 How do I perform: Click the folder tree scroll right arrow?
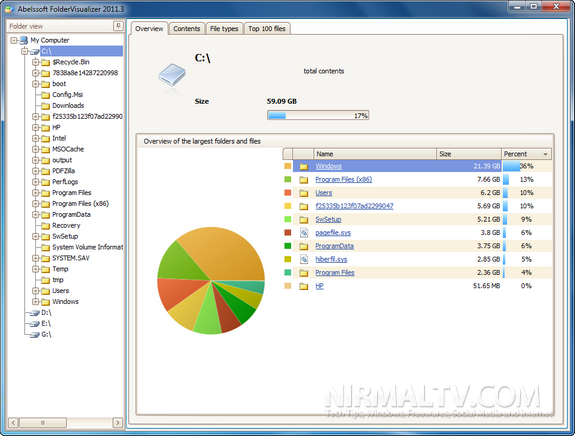click(118, 423)
